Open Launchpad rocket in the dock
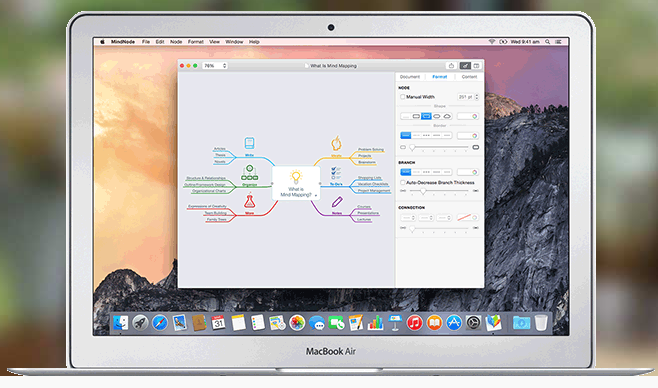 point(140,323)
